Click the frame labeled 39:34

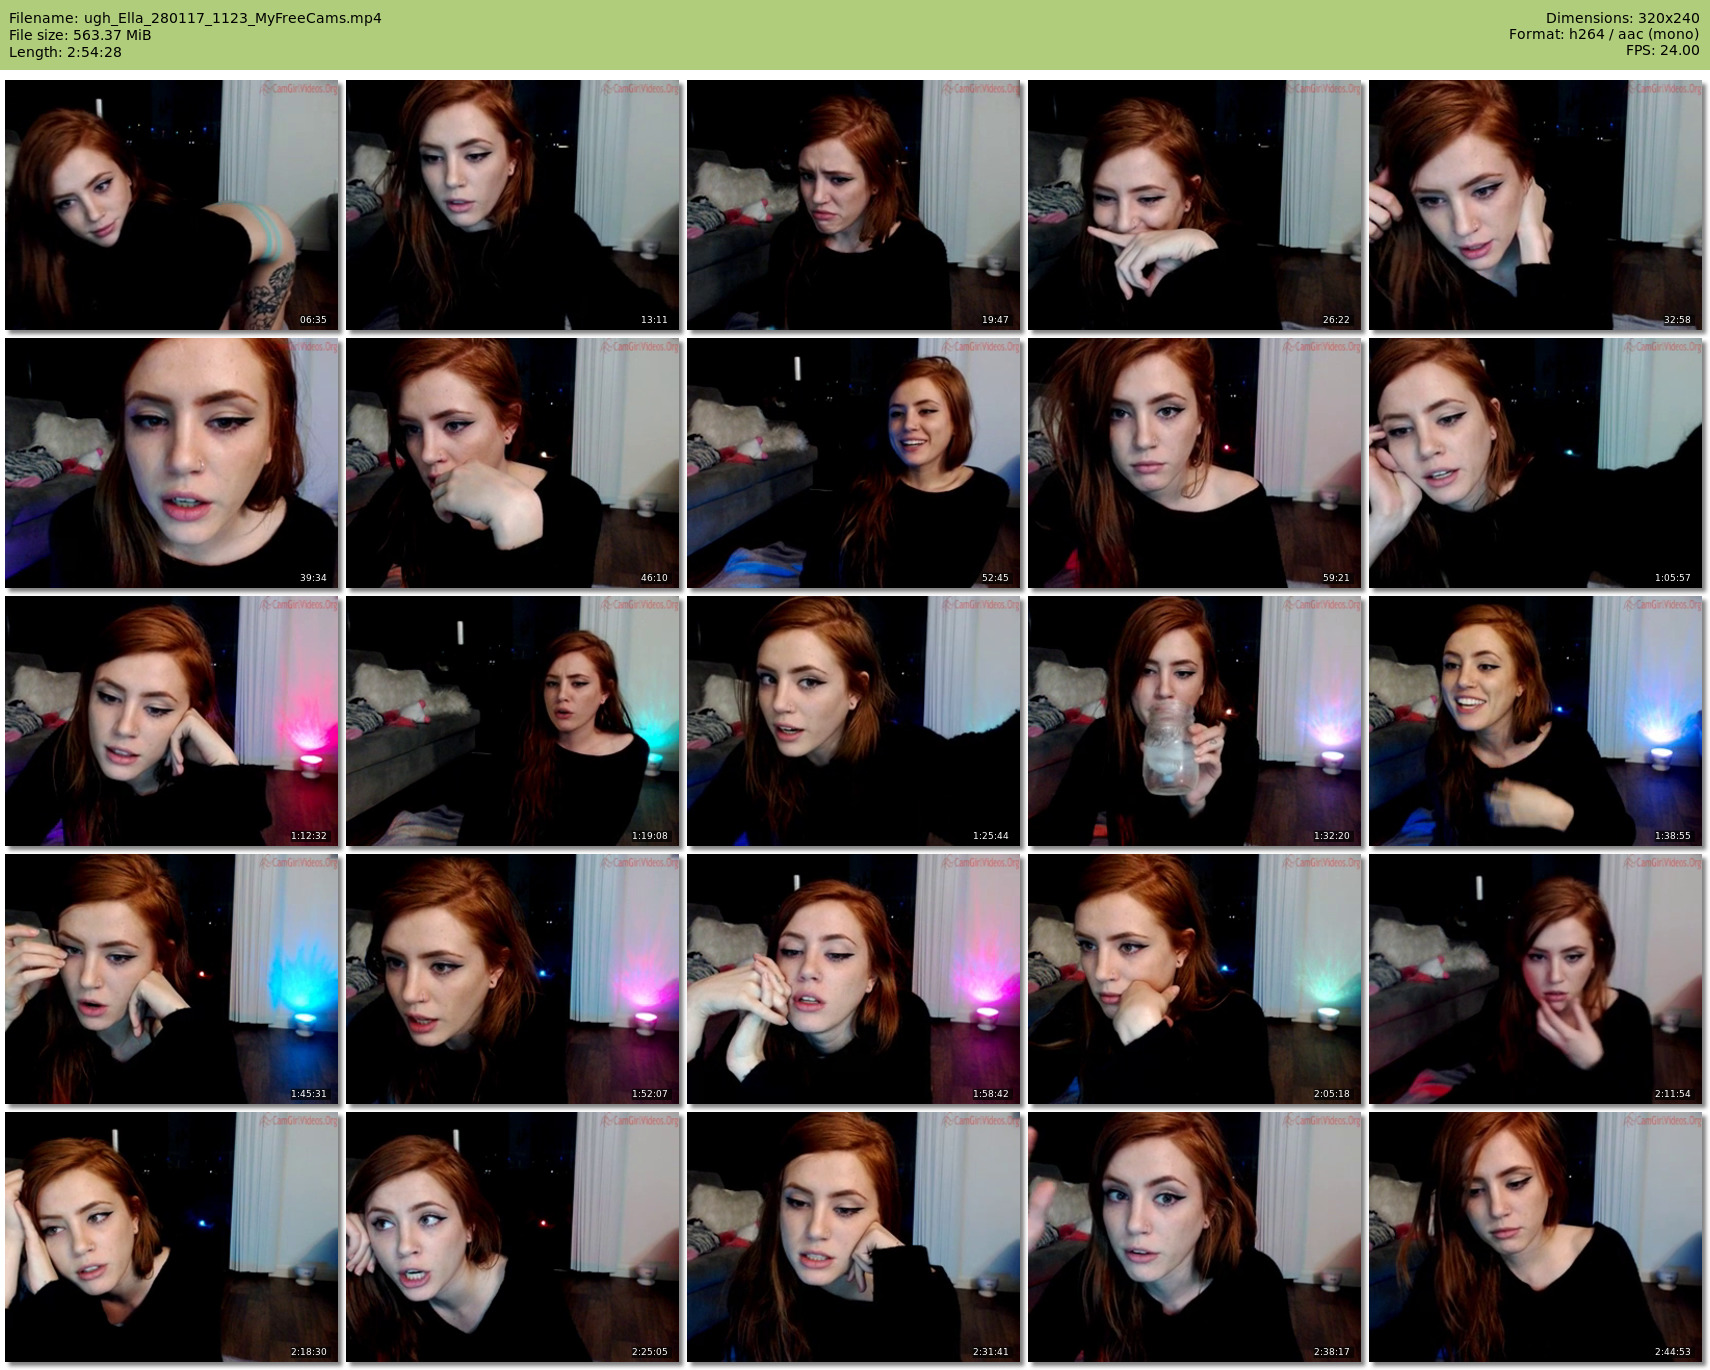[x=172, y=463]
